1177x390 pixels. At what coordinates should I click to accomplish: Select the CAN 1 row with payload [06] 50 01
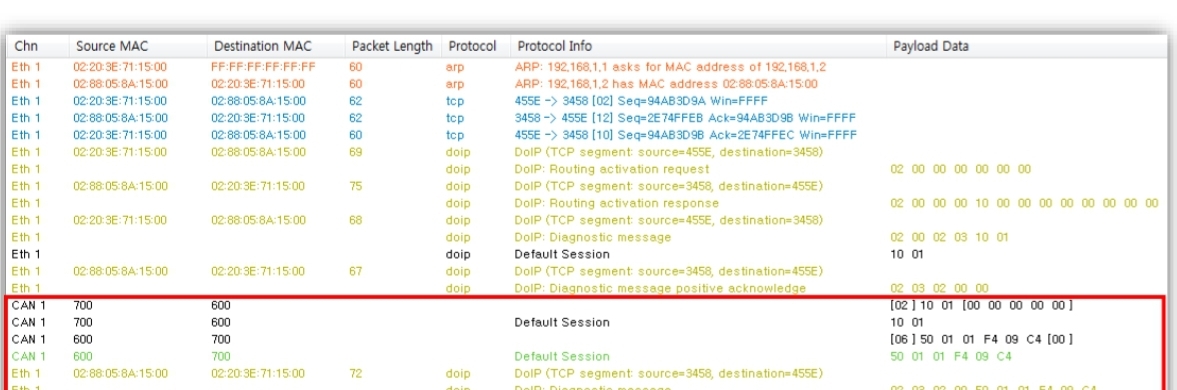click(x=587, y=339)
